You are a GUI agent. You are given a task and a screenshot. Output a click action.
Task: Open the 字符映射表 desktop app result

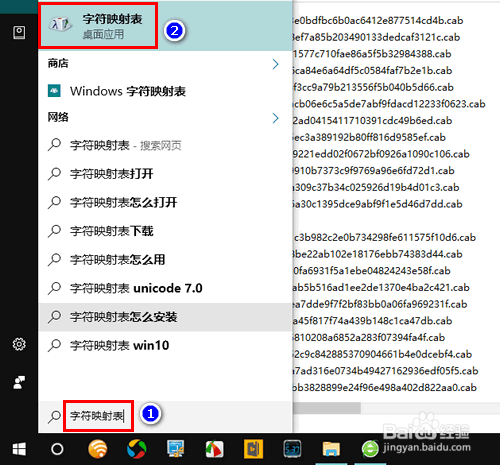click(165, 26)
